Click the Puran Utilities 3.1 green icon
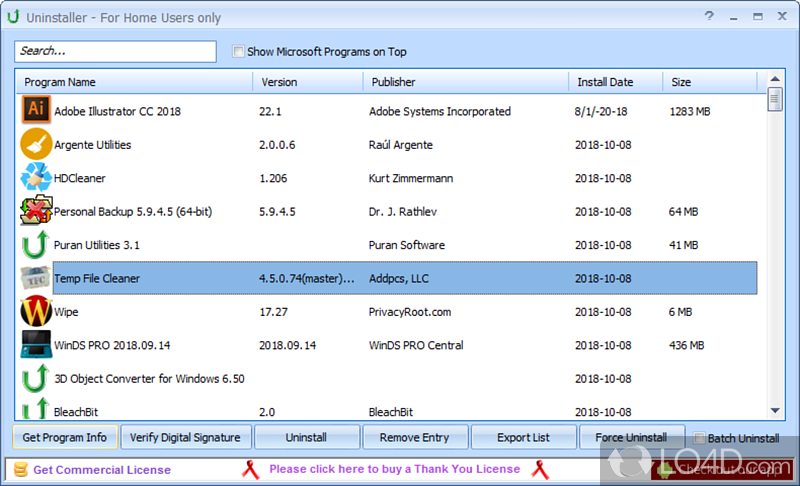800x486 pixels. pos(35,244)
